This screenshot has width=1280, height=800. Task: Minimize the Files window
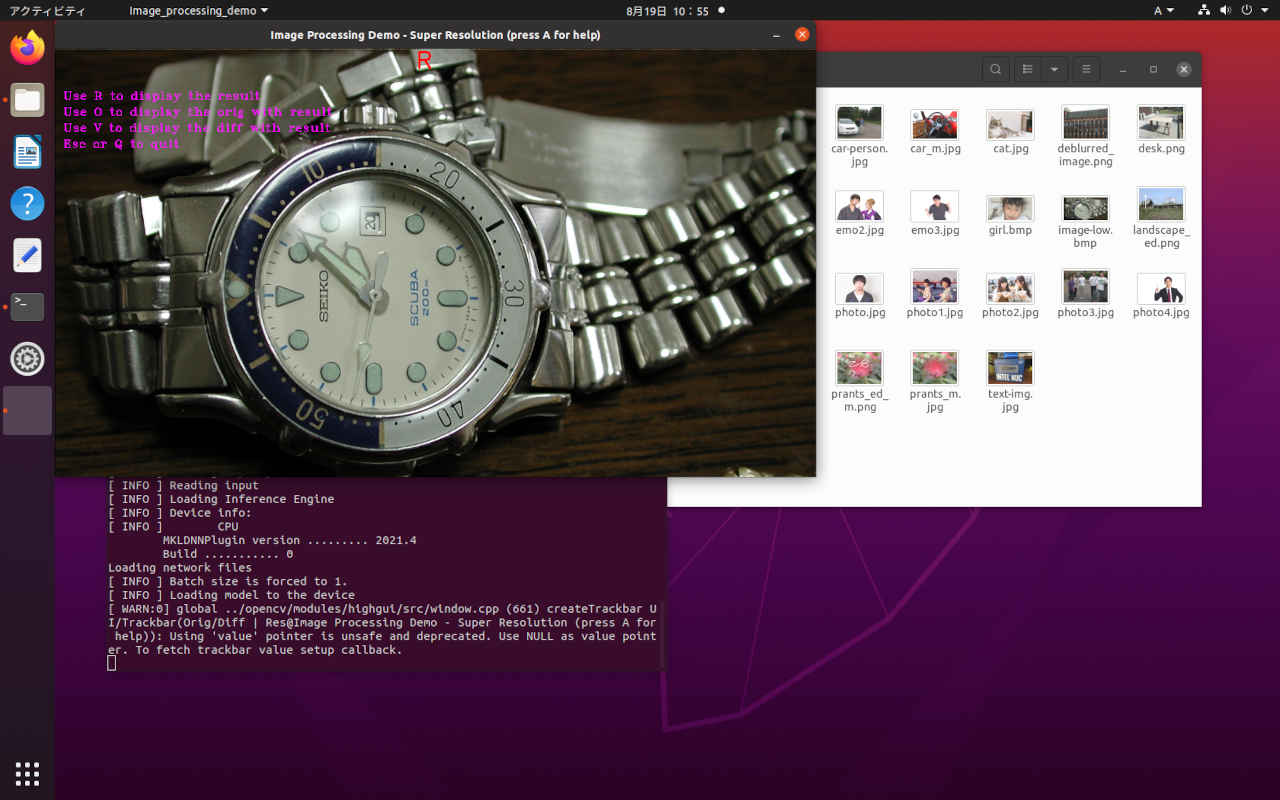[1123, 70]
